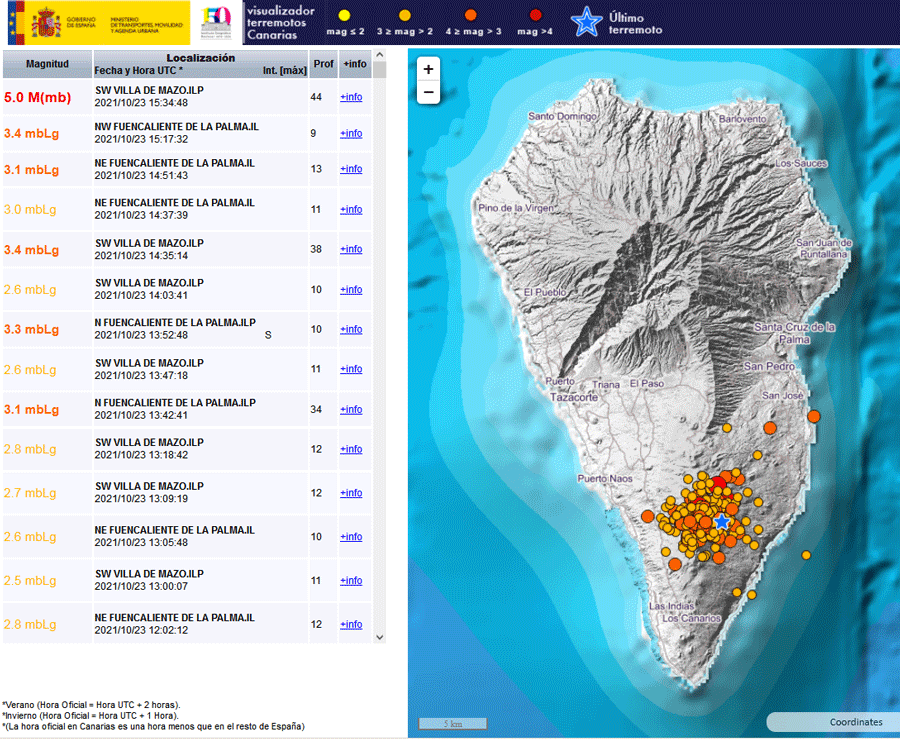Open +info for the 13:05:48 earthquake
The height and width of the screenshot is (739, 900).
pos(351,537)
